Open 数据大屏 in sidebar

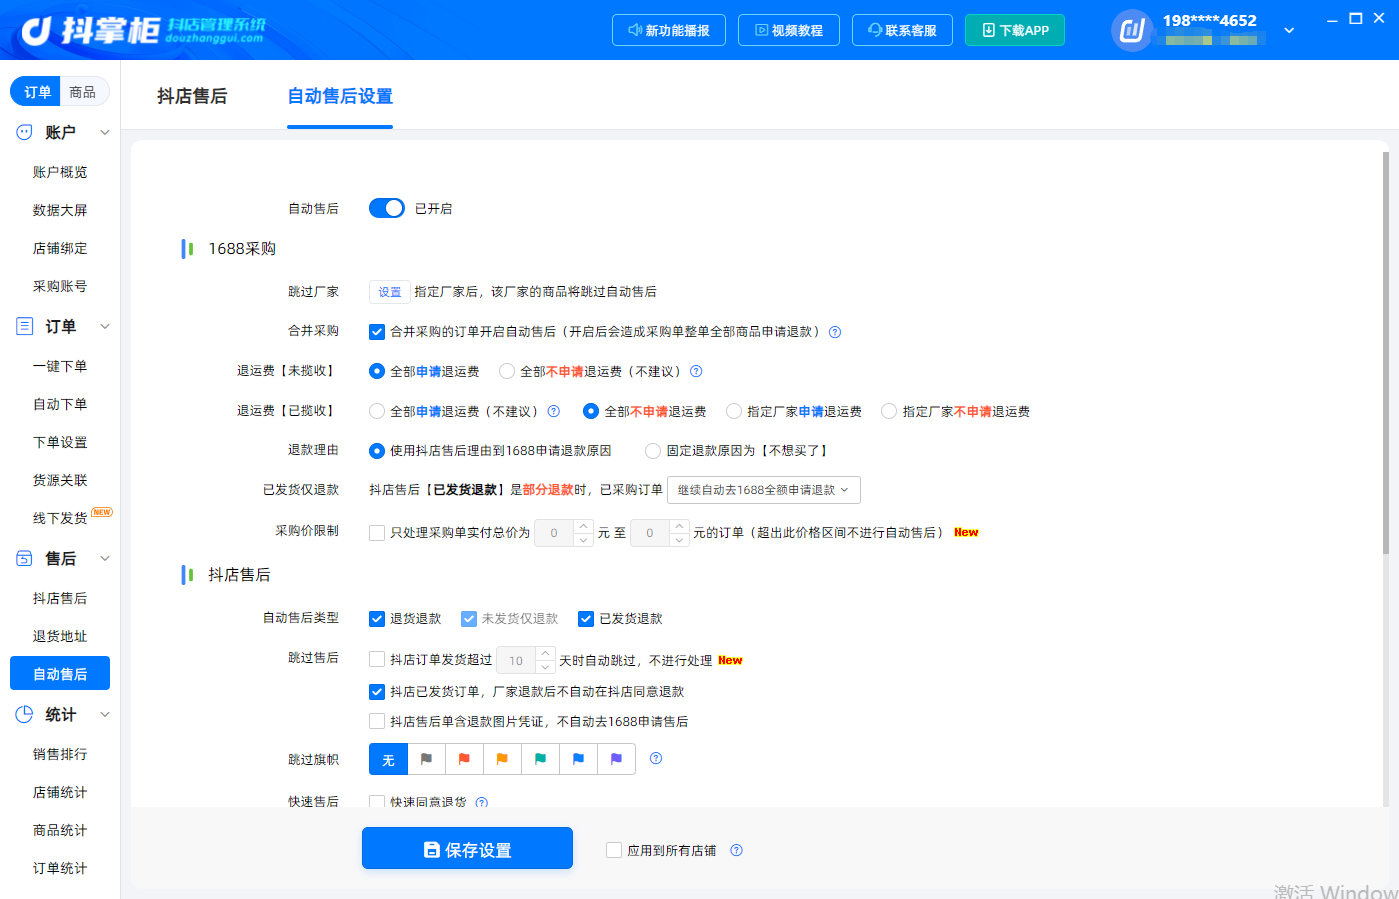60,210
